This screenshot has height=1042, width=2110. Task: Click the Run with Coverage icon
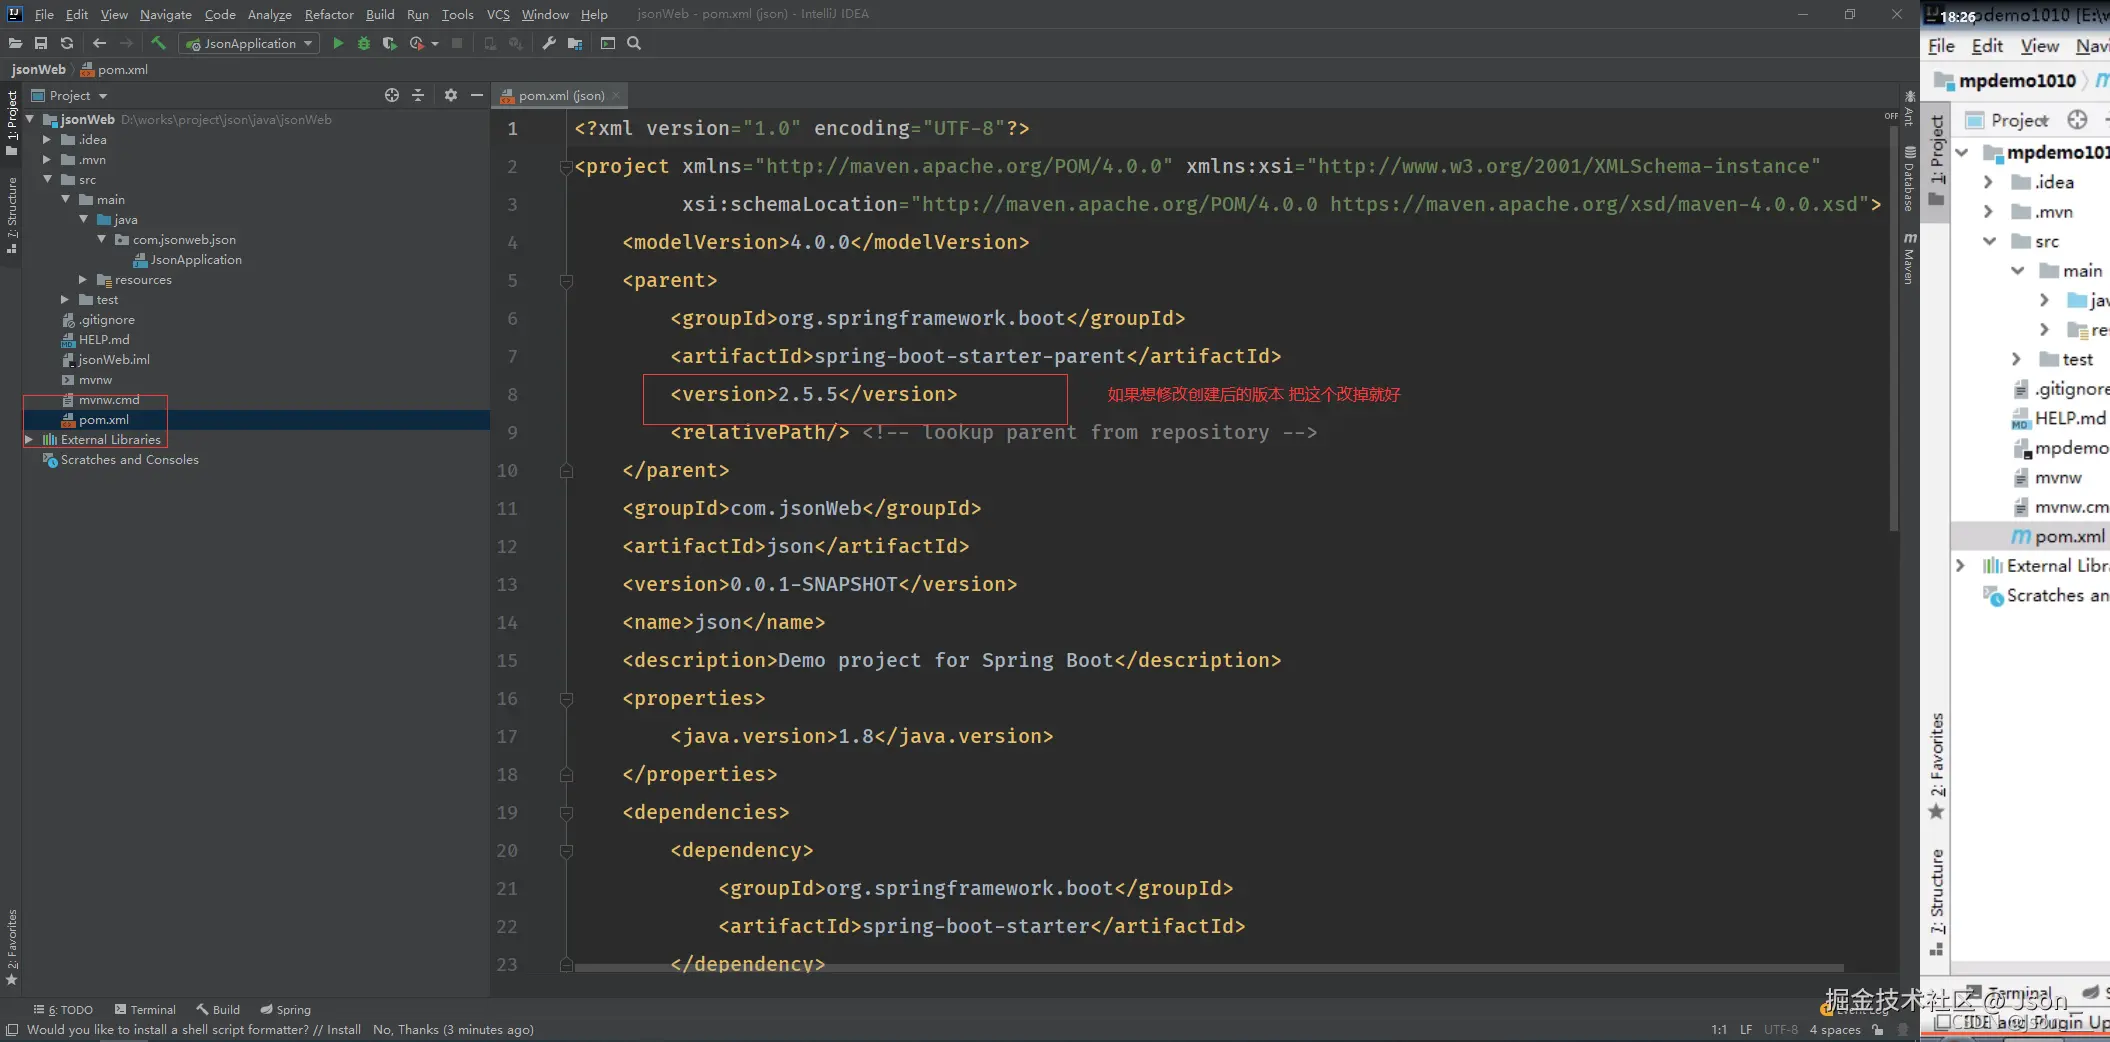coord(390,43)
